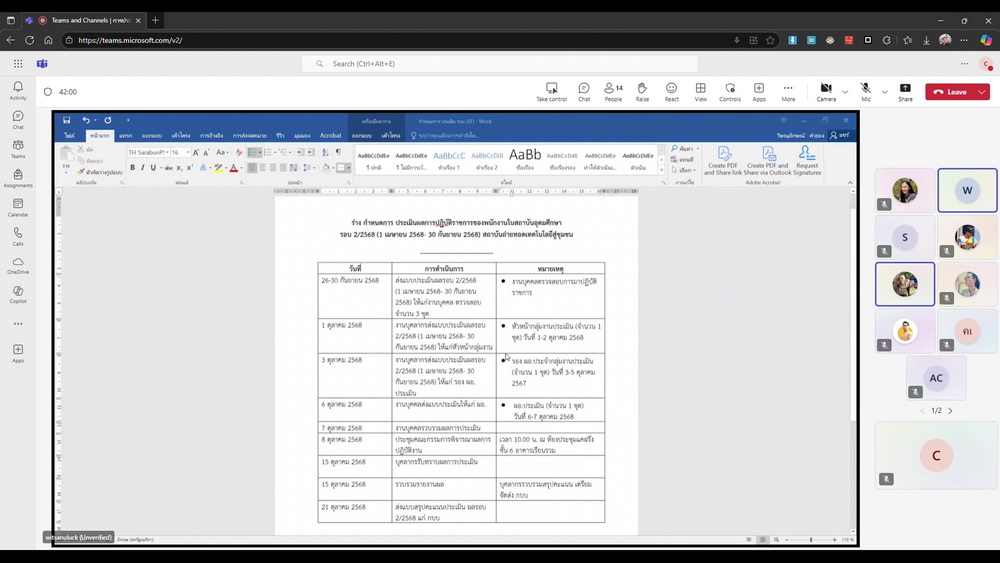This screenshot has width=1000, height=563.
Task: Show the People participant list
Action: tap(613, 92)
